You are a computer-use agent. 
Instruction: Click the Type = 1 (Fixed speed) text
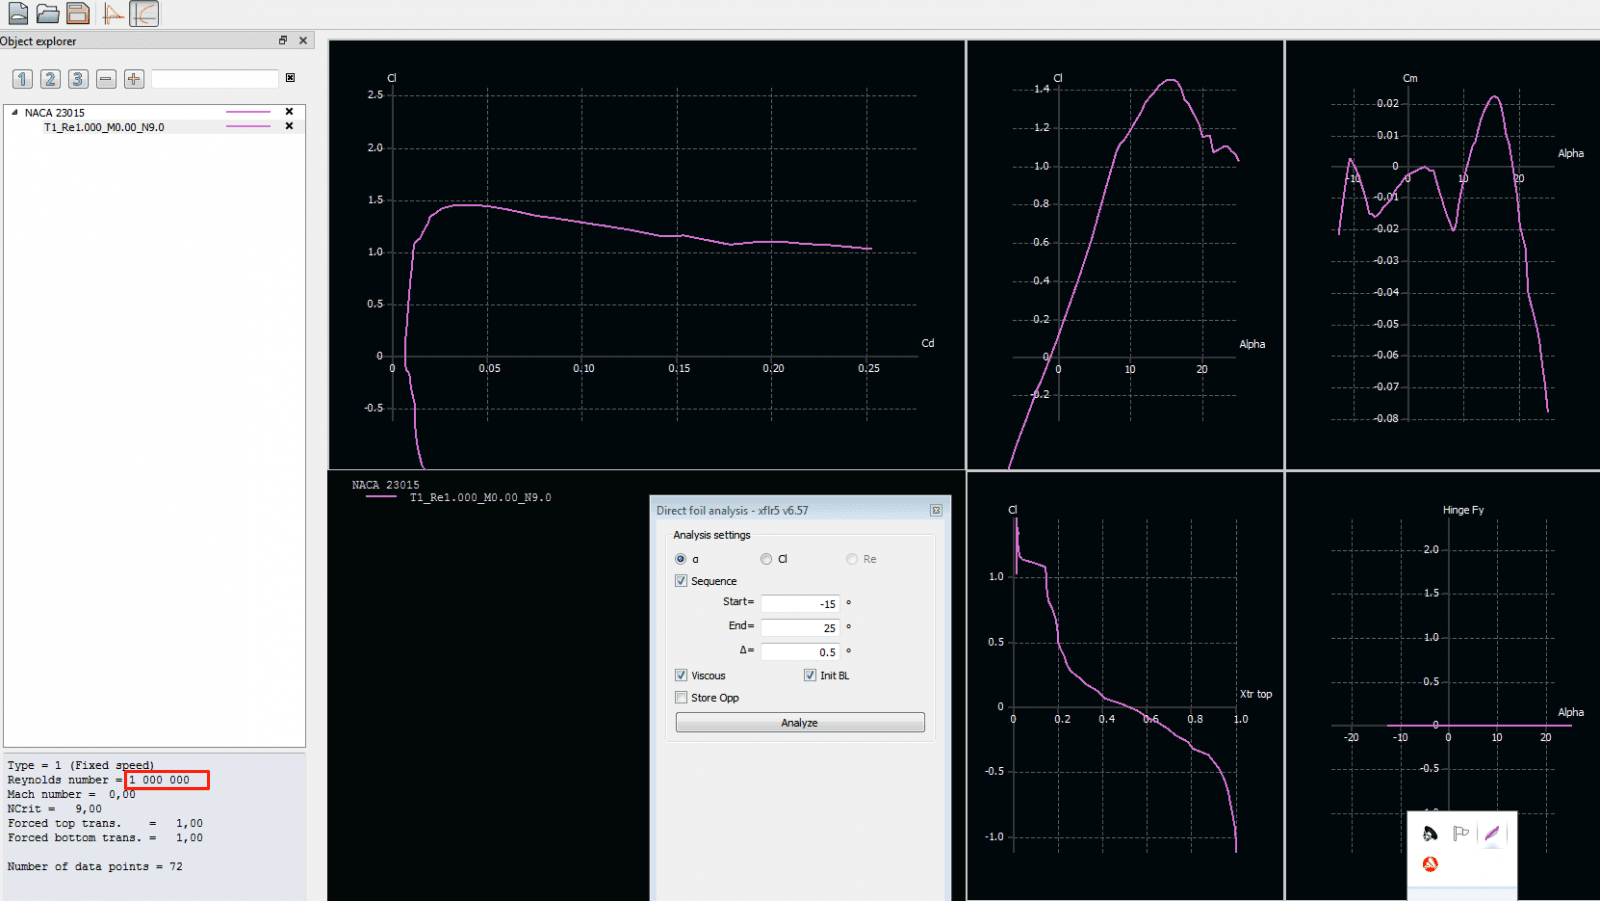click(x=81, y=765)
